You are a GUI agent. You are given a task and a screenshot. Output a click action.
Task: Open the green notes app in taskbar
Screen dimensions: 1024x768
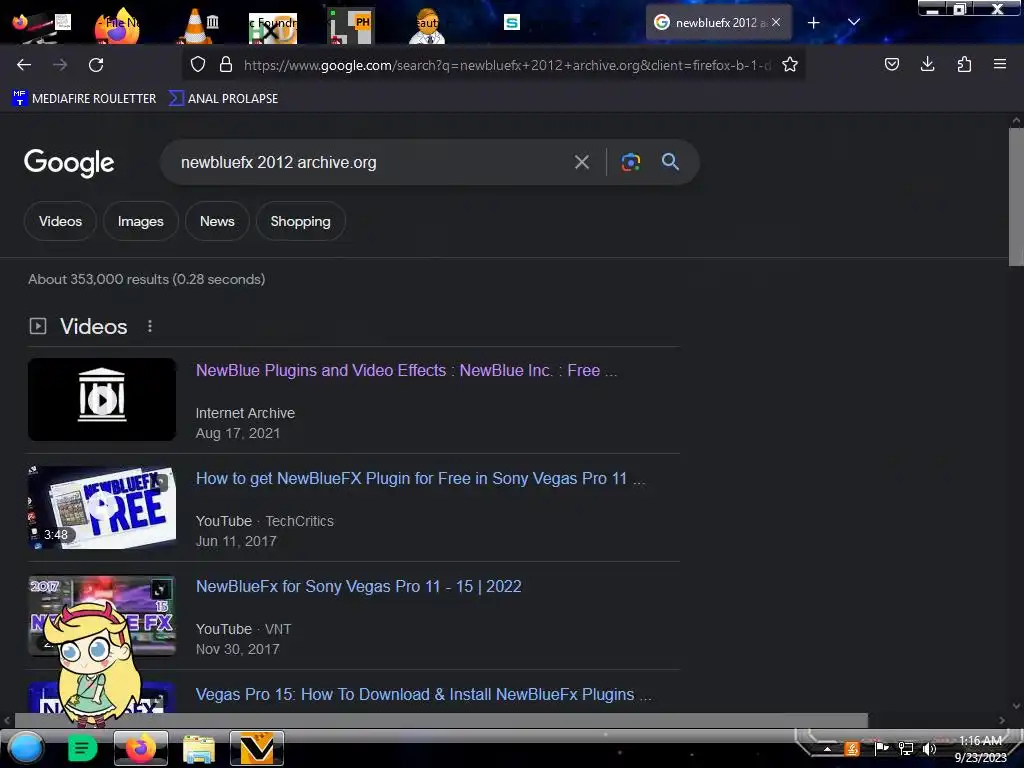pyautogui.click(x=82, y=748)
